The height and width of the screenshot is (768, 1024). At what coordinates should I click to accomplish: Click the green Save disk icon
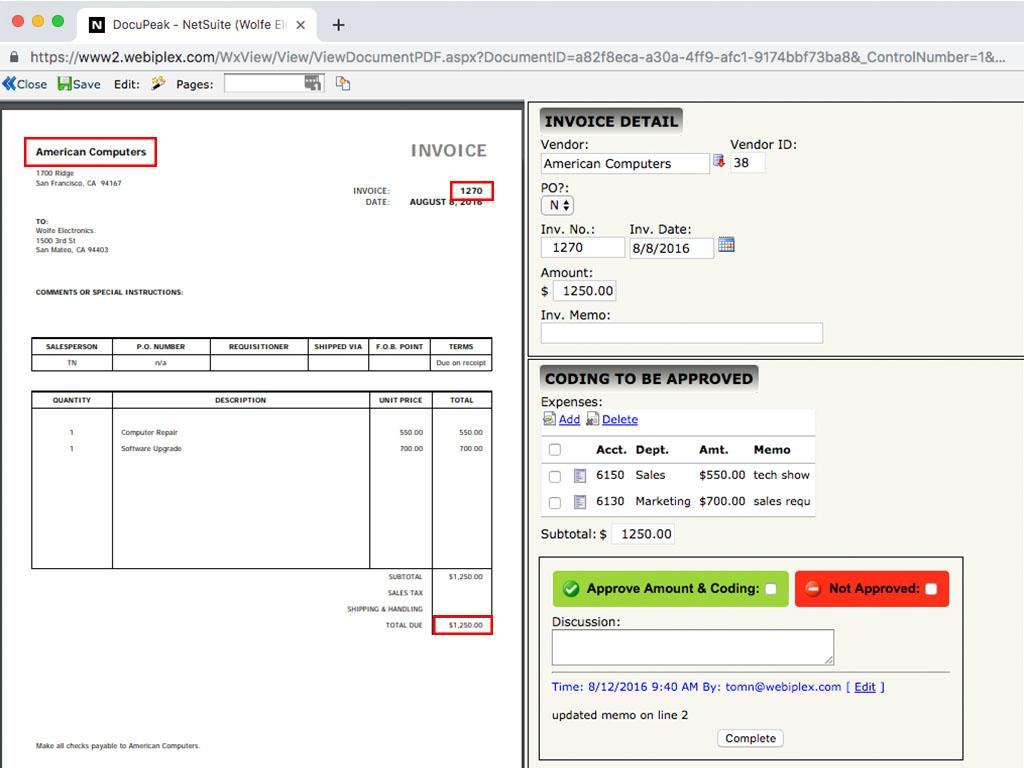tap(64, 84)
